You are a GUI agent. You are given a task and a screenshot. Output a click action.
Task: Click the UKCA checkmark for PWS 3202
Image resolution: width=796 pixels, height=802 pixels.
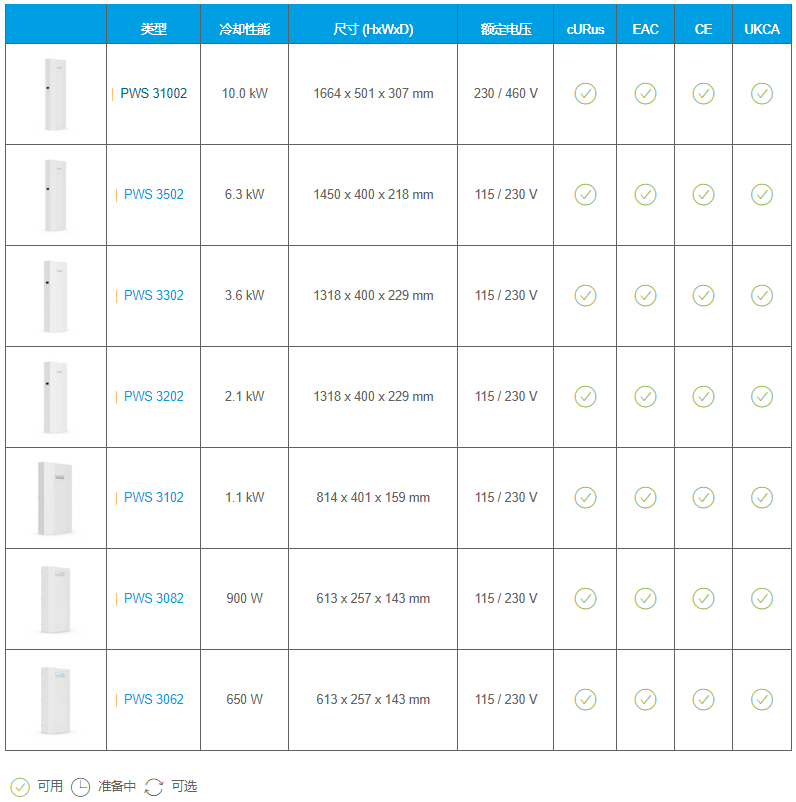762,397
